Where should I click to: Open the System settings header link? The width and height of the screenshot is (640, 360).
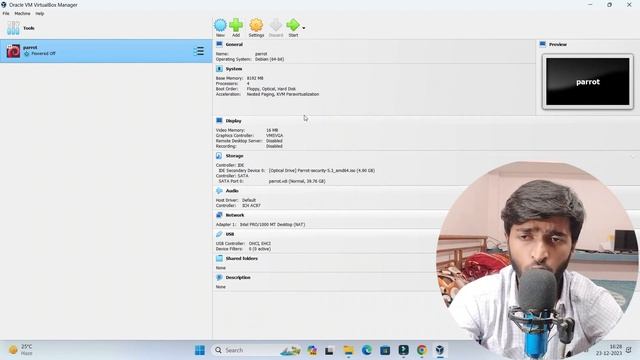(x=234, y=69)
